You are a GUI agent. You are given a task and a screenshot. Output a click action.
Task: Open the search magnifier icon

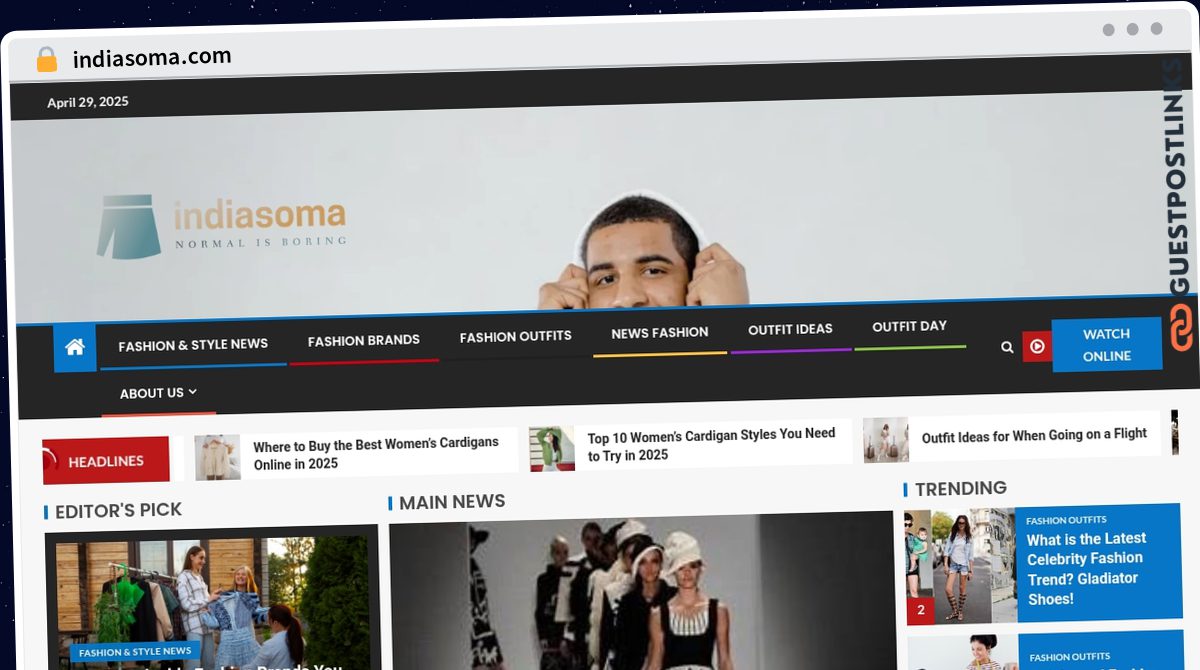click(x=1007, y=347)
